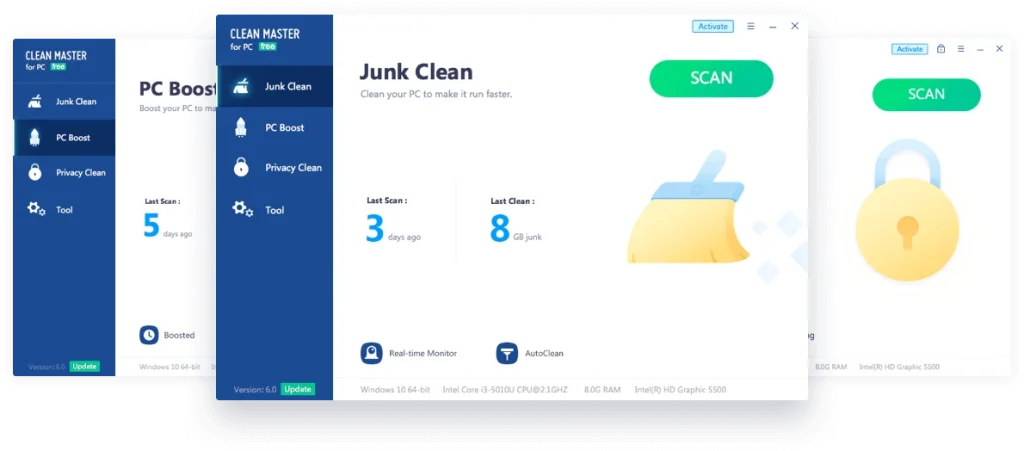
Task: Open Junk Clean in front window sidebar
Action: pos(274,86)
